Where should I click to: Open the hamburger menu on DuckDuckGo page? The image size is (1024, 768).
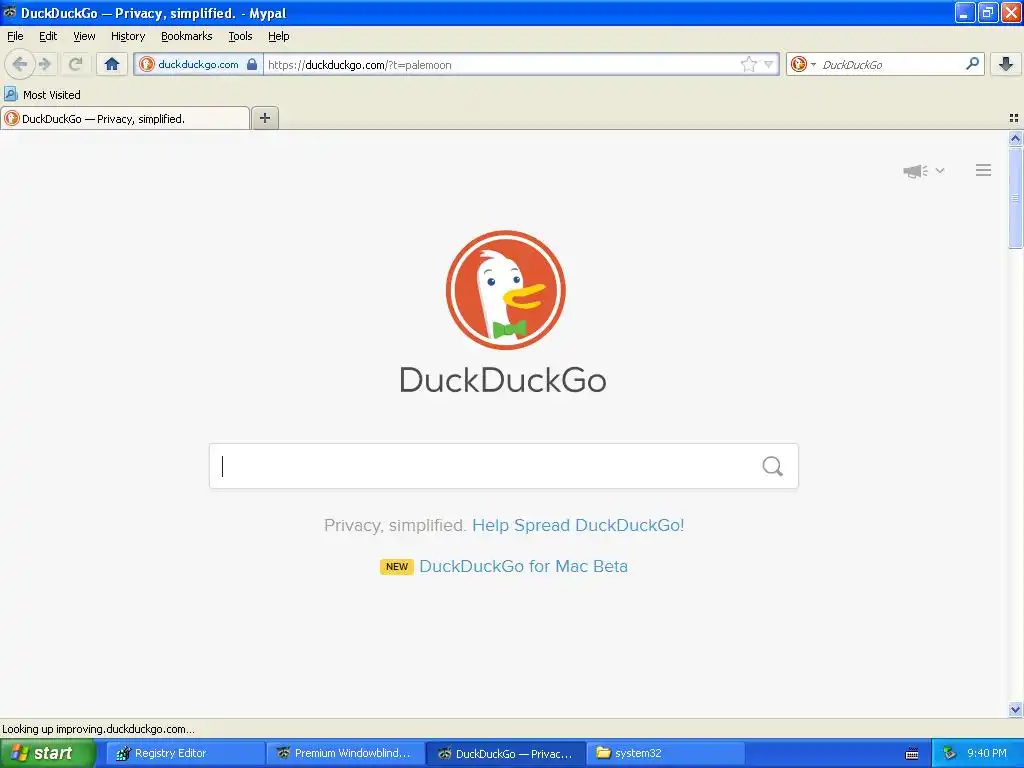984,170
